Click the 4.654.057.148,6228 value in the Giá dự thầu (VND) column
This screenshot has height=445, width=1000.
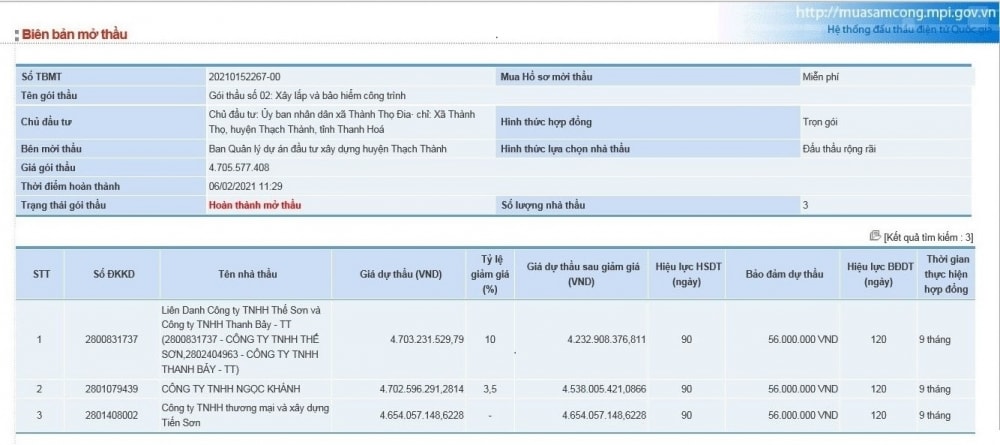[x=422, y=415]
